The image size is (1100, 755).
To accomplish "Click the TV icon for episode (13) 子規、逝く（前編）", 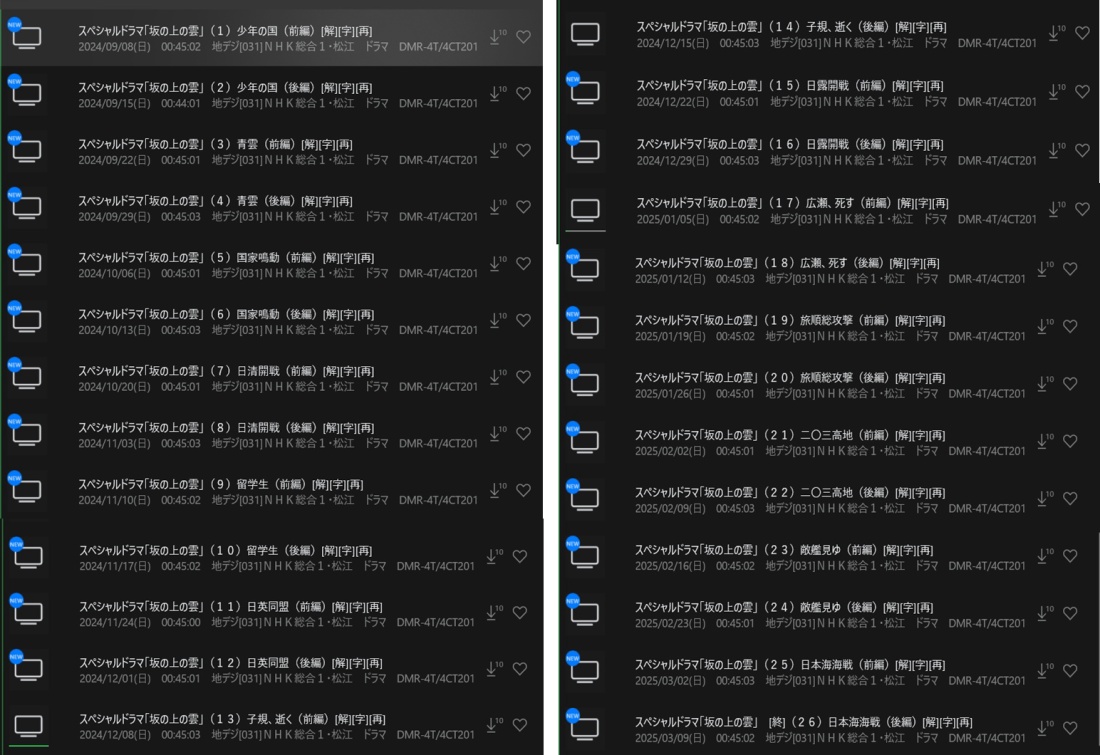I will (29, 726).
